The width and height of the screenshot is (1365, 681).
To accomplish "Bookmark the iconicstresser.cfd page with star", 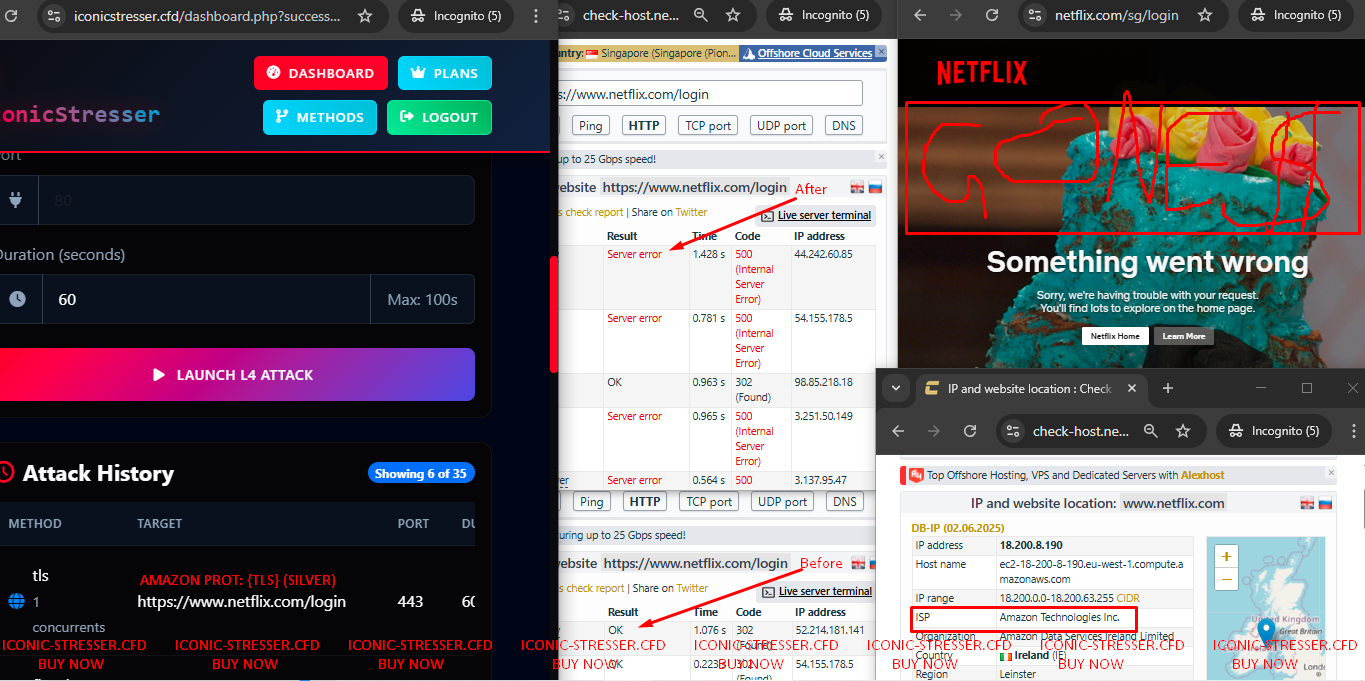I will (x=365, y=16).
